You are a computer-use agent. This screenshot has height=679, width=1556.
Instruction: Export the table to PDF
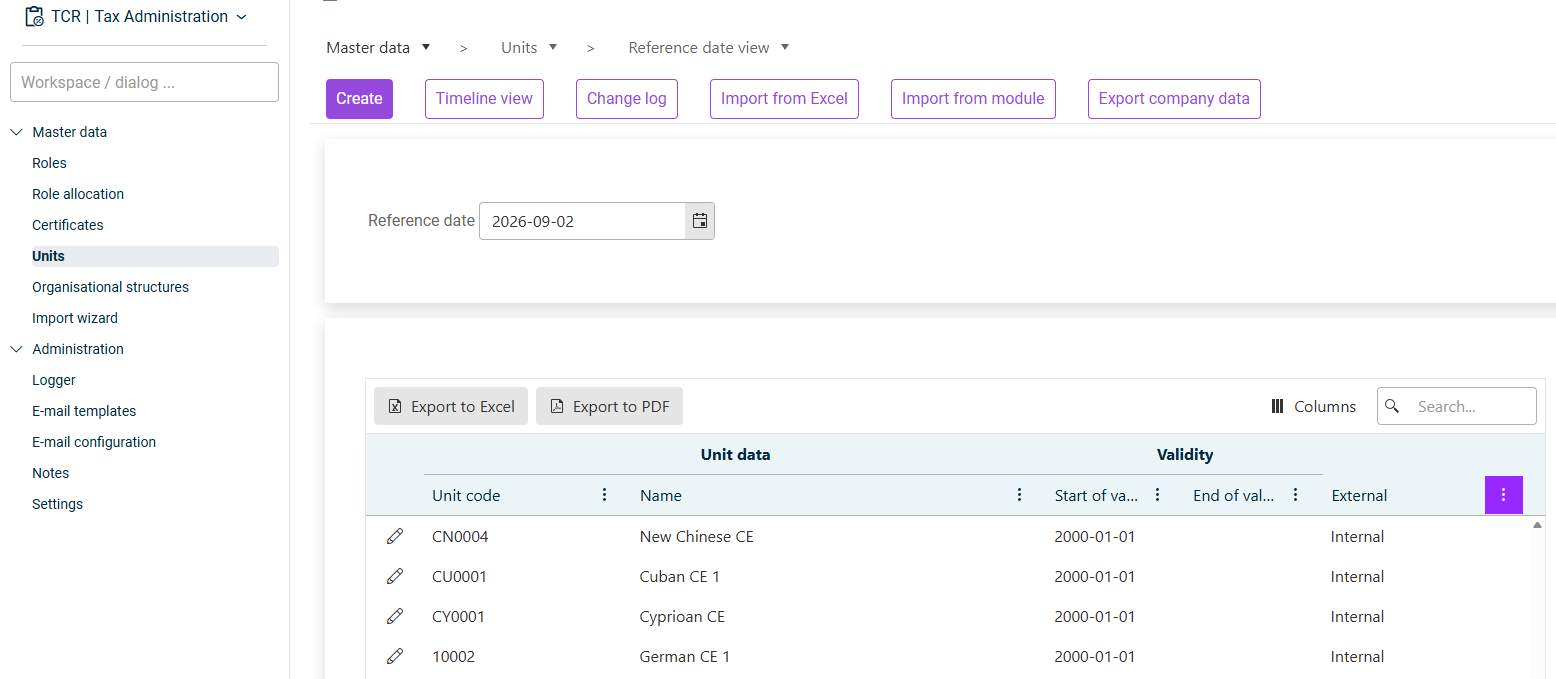tap(609, 406)
